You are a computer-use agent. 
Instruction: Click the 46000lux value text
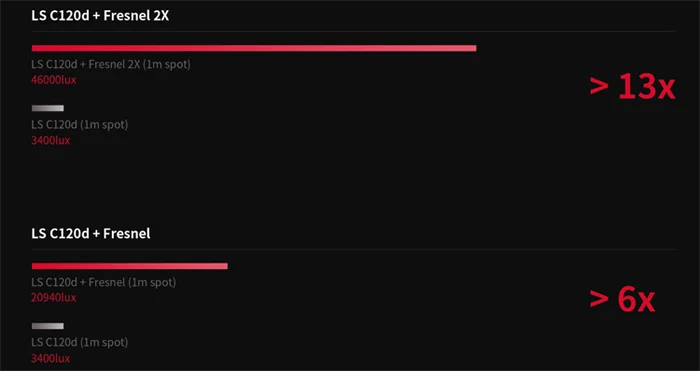tap(54, 80)
